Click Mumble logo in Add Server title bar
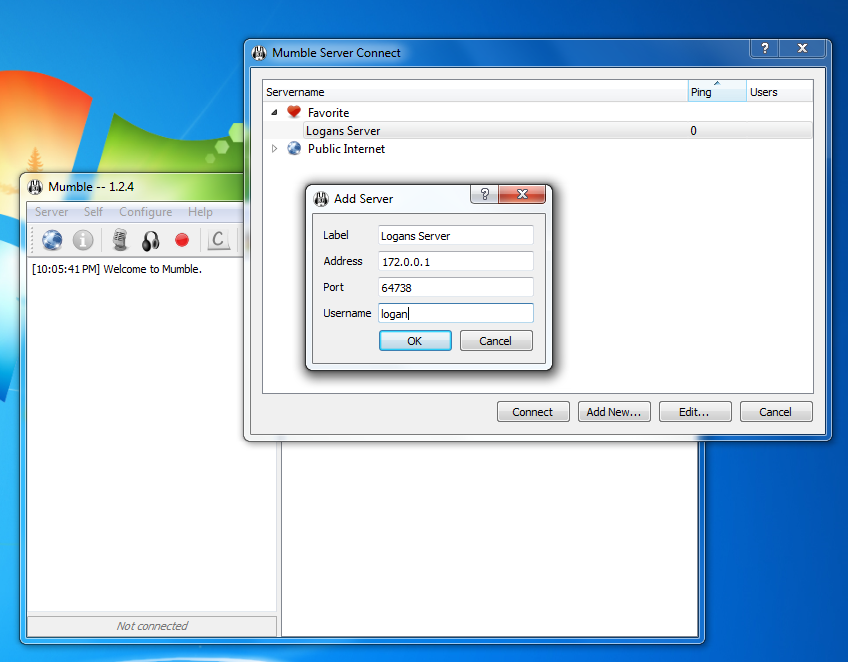Screen dimensions: 848x662 (321, 199)
